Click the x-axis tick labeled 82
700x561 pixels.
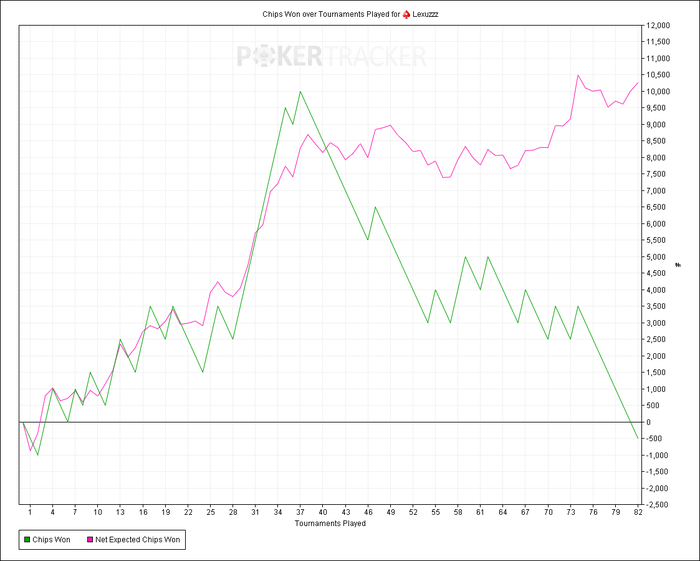coord(638,512)
